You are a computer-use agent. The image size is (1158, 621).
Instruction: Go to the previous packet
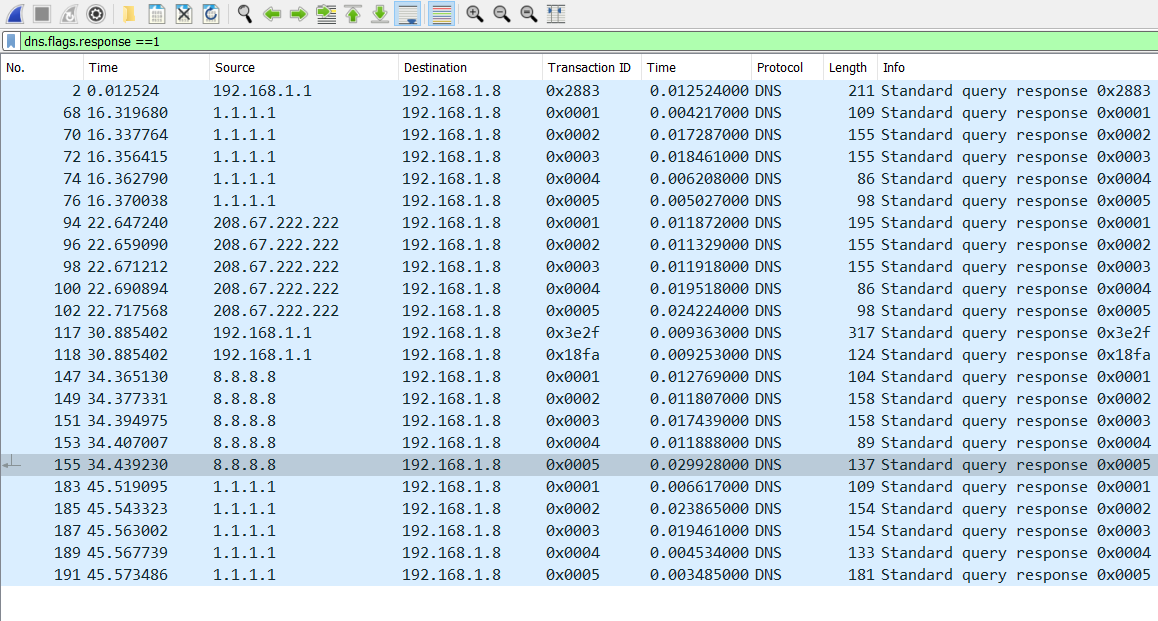point(271,14)
